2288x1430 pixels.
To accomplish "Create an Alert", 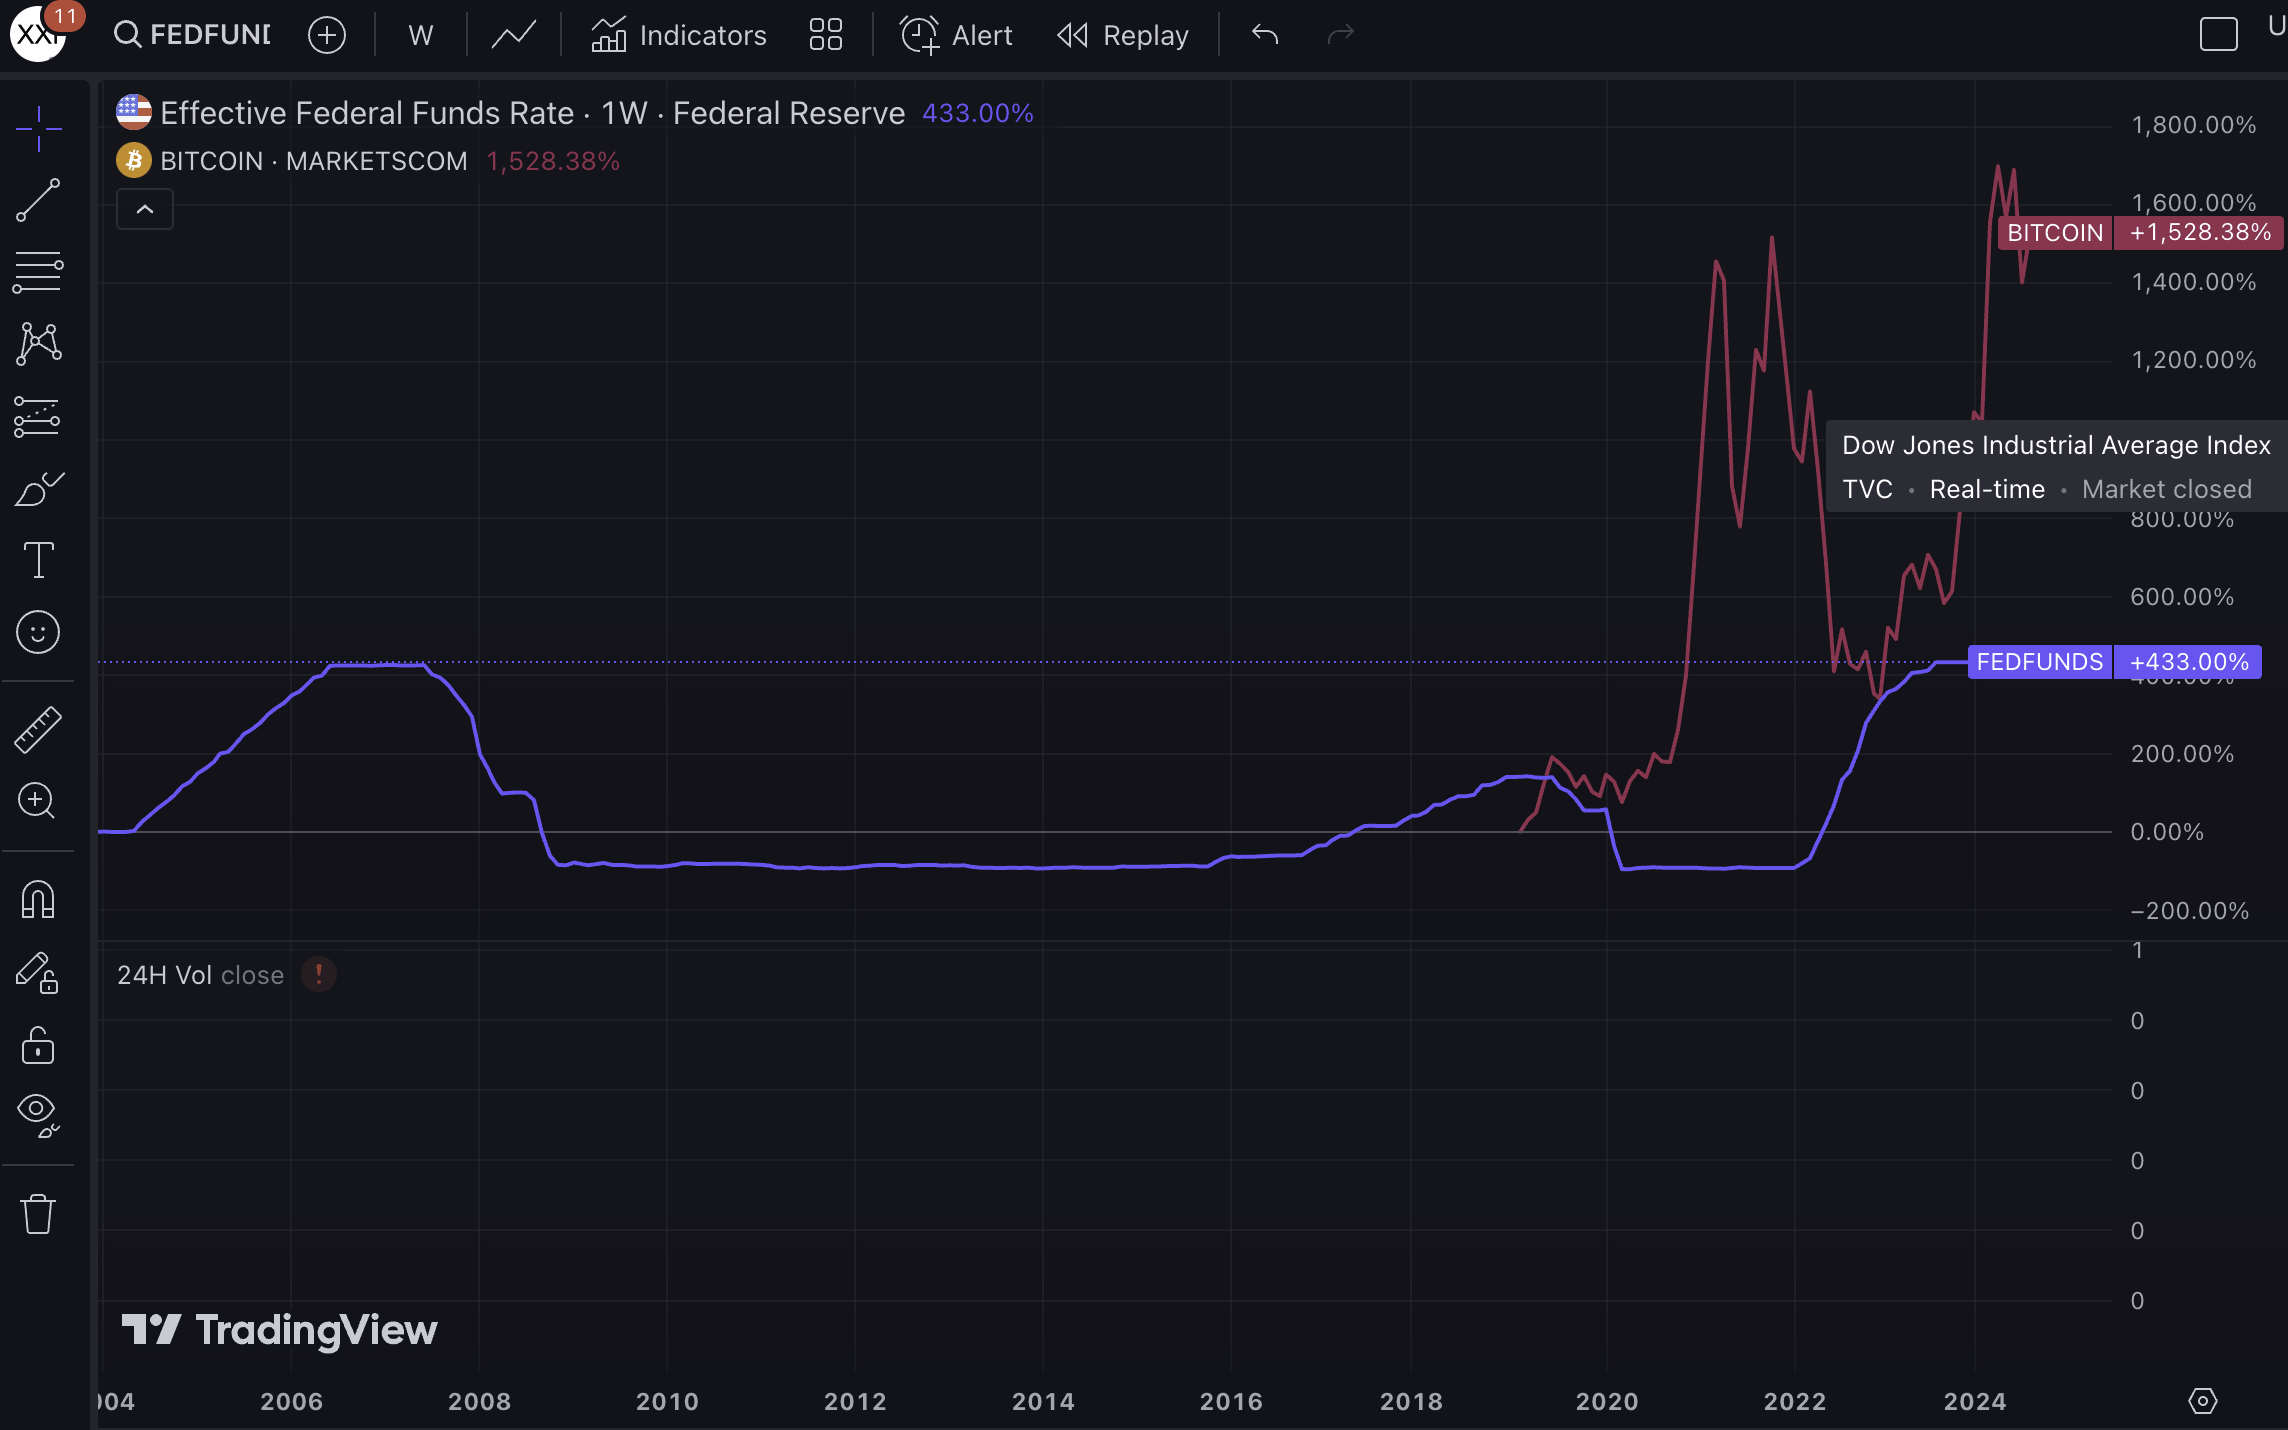I will point(956,35).
